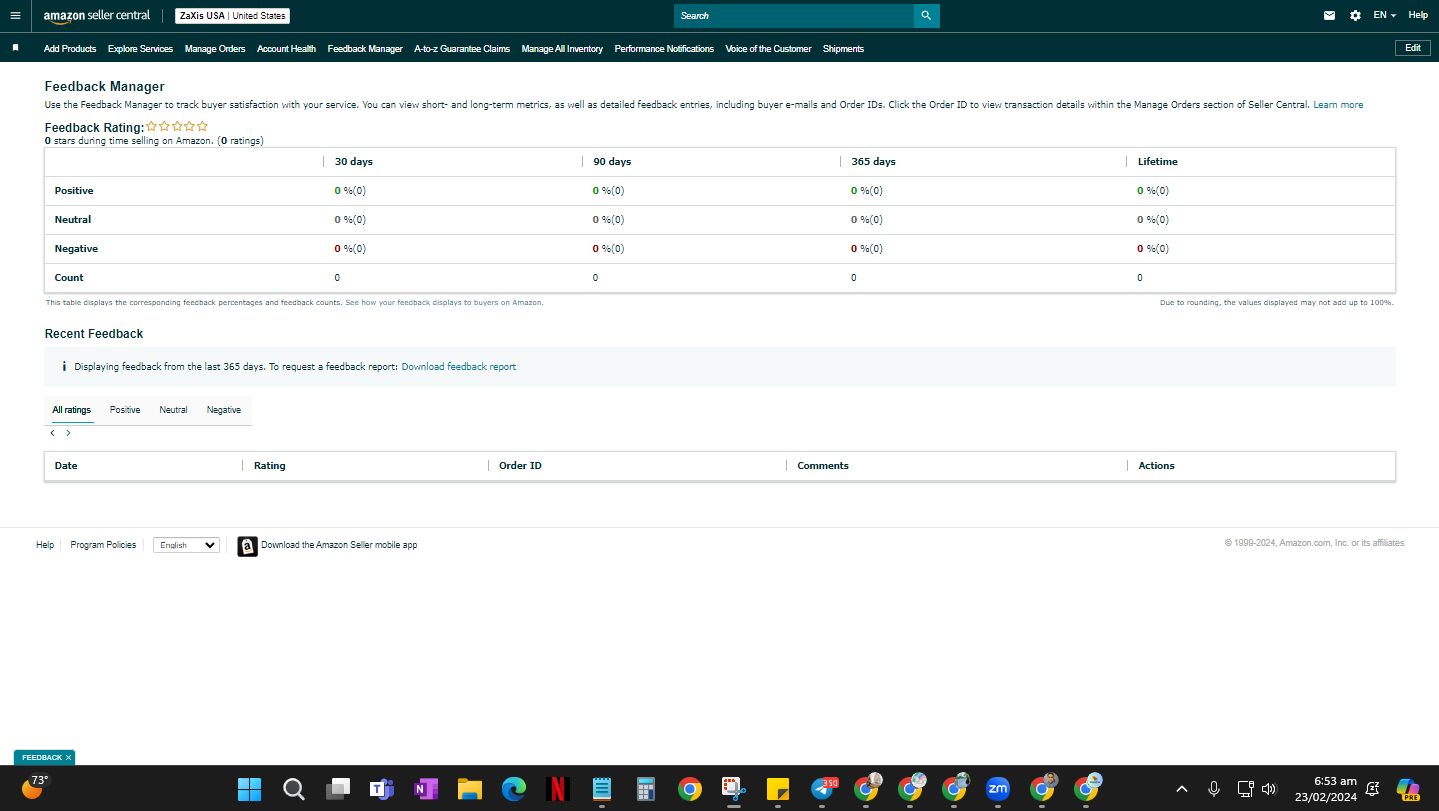Go to Manage All Inventory
Viewport: 1439px width, 811px height.
[x=562, y=48]
